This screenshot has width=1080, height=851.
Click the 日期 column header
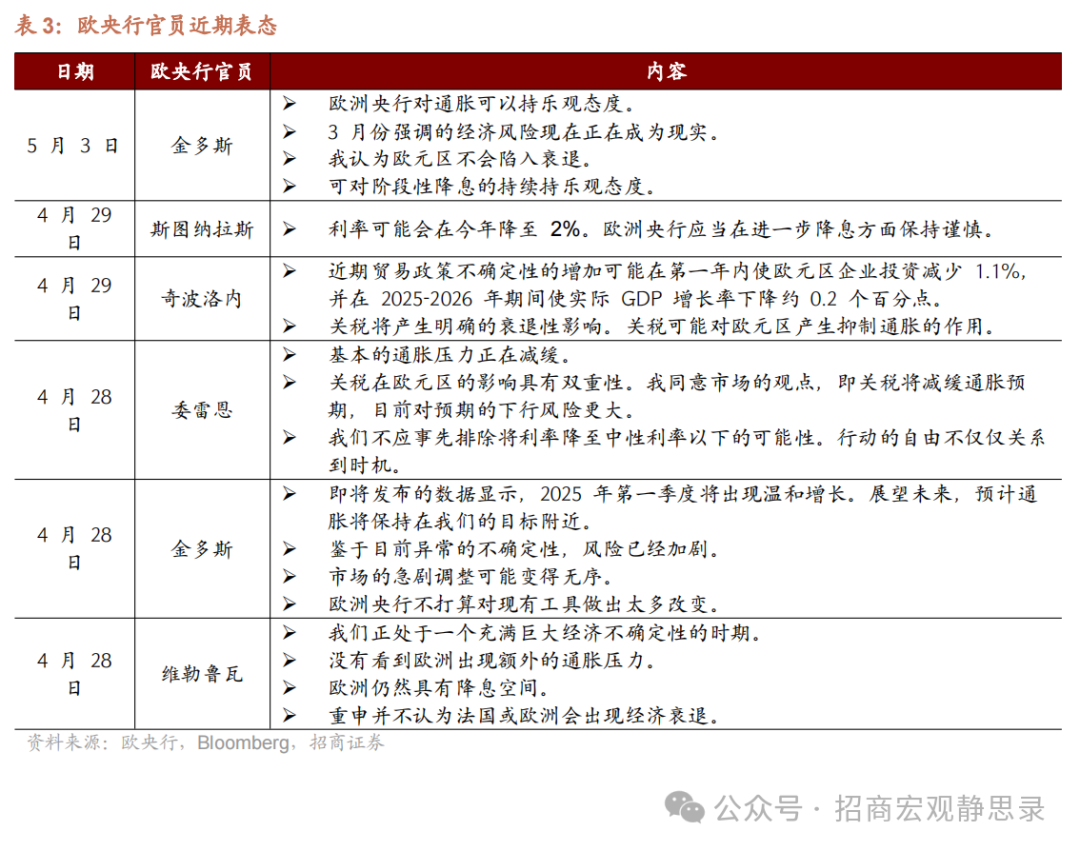pos(74,71)
